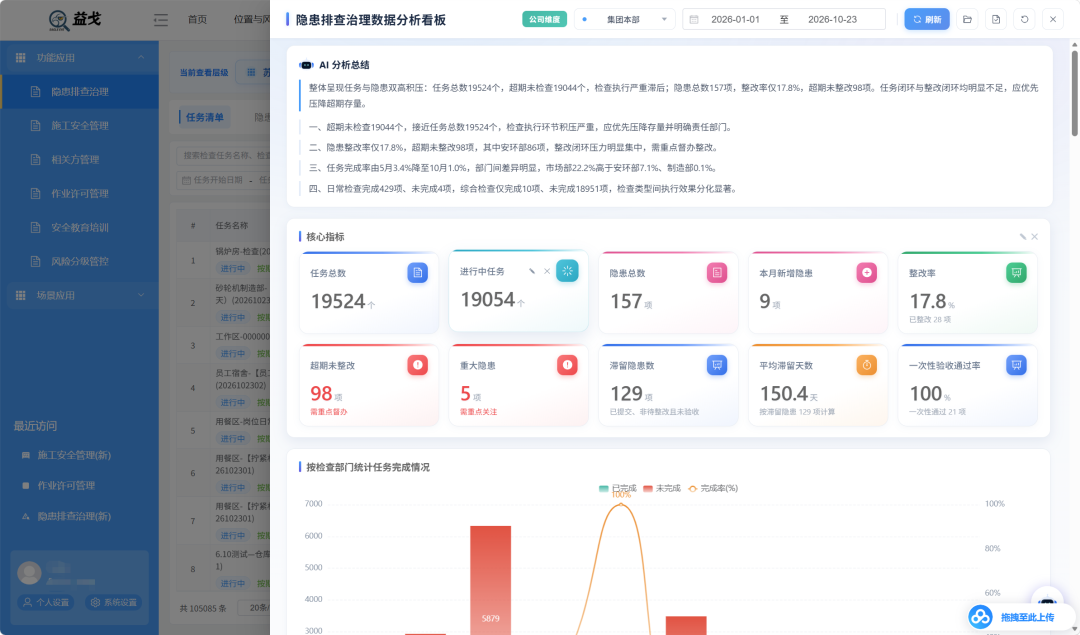Click the 任务总数 document card icon
1080x635 pixels.
point(417,273)
